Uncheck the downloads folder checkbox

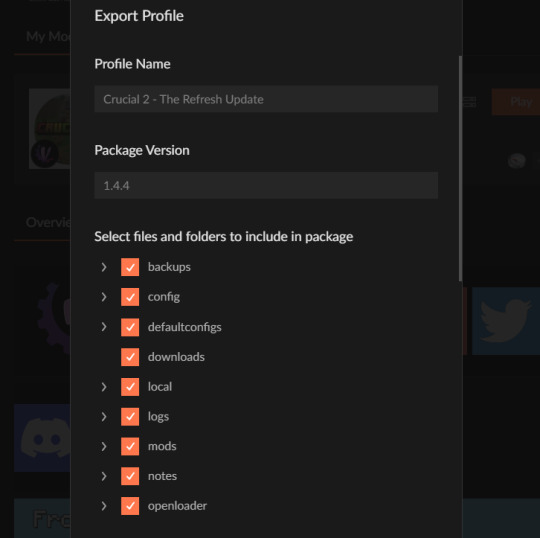(x=130, y=357)
